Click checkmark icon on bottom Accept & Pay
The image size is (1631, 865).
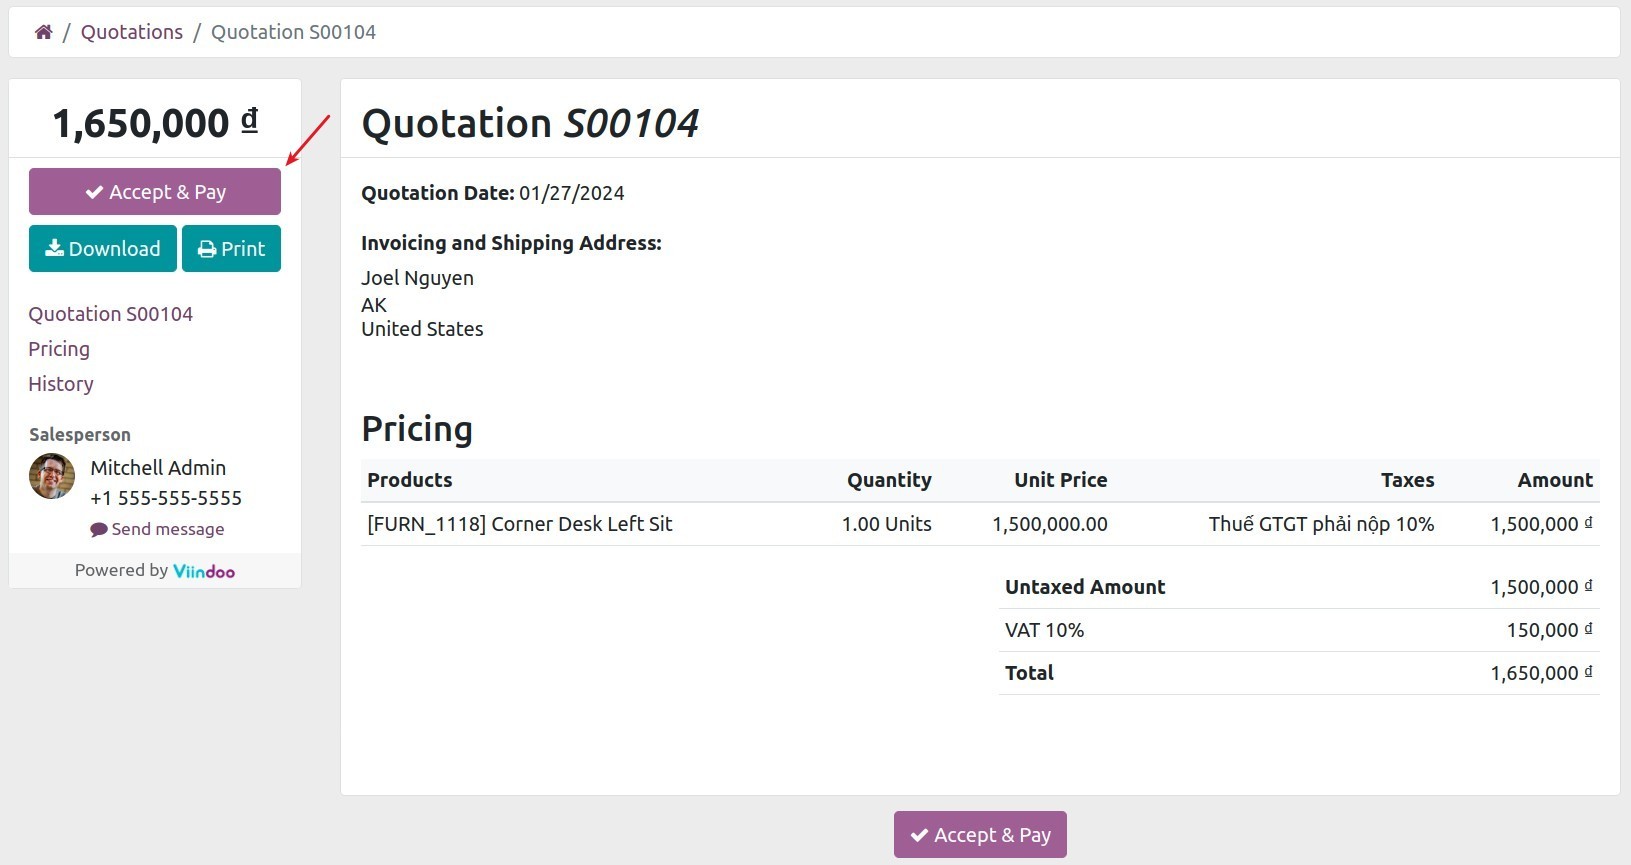(x=919, y=835)
